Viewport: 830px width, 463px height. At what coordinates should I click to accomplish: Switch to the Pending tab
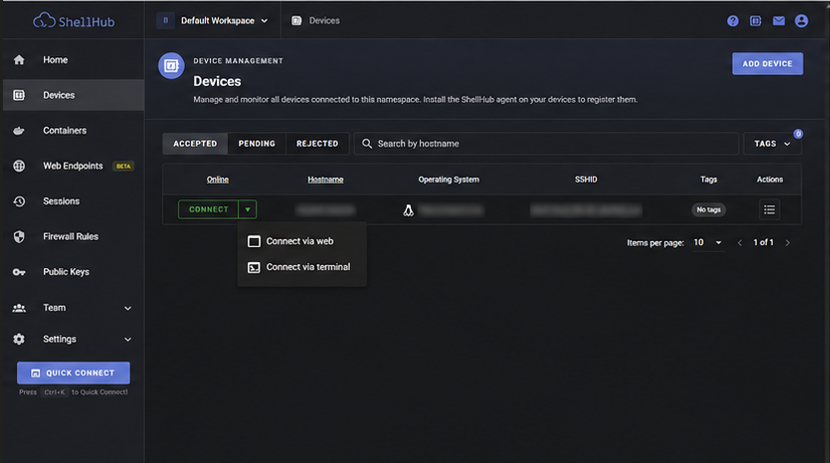pos(257,143)
